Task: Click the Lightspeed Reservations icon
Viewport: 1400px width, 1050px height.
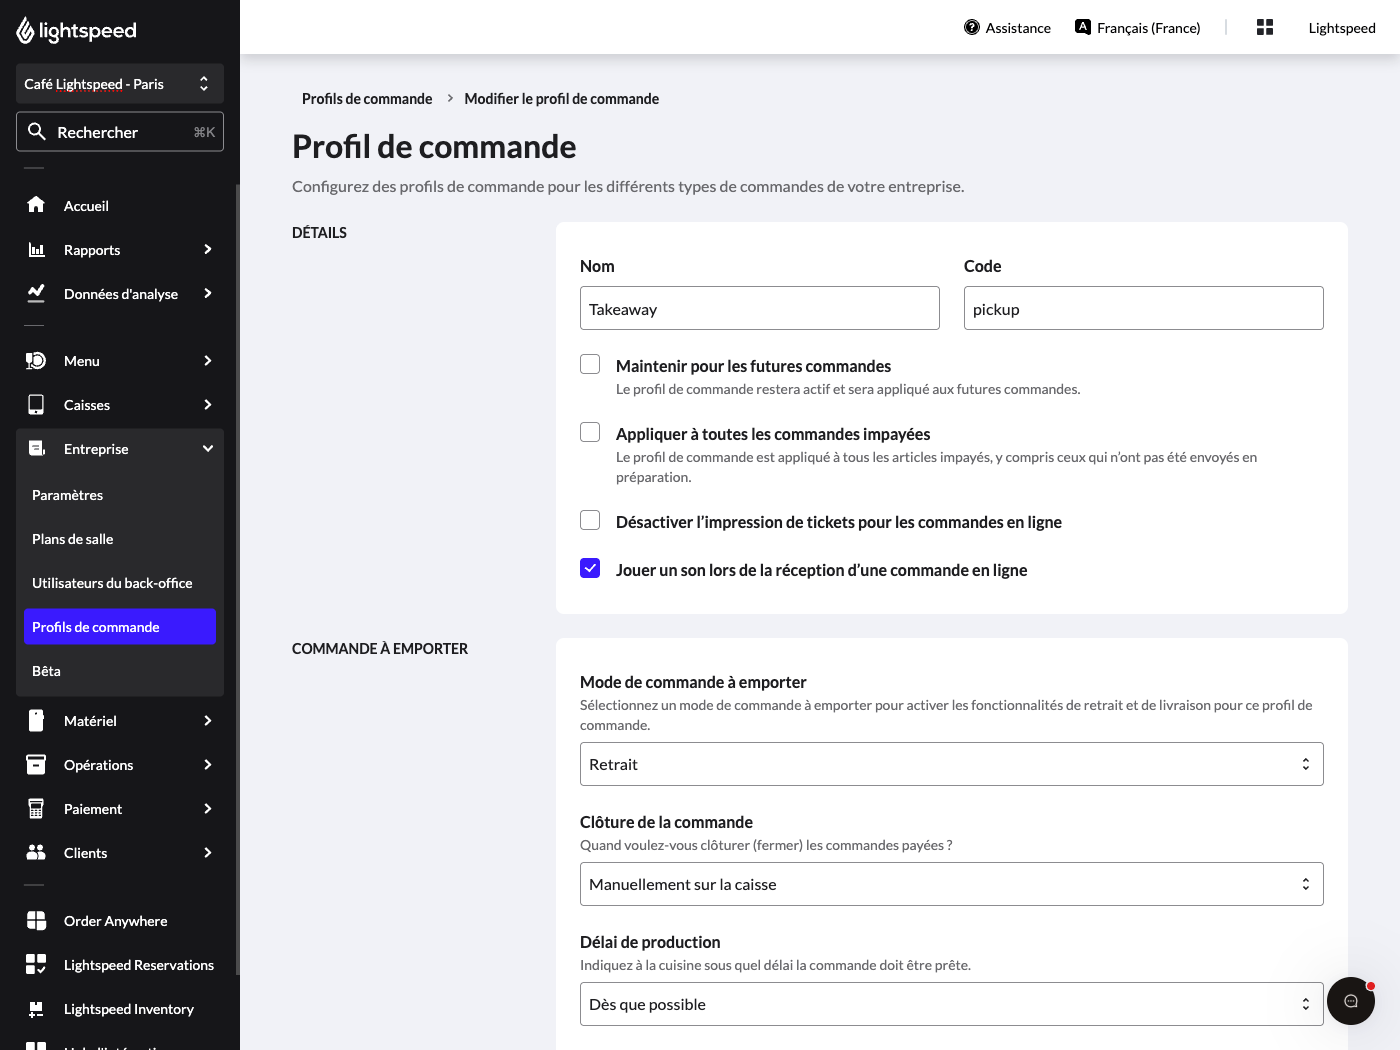Action: [36, 964]
